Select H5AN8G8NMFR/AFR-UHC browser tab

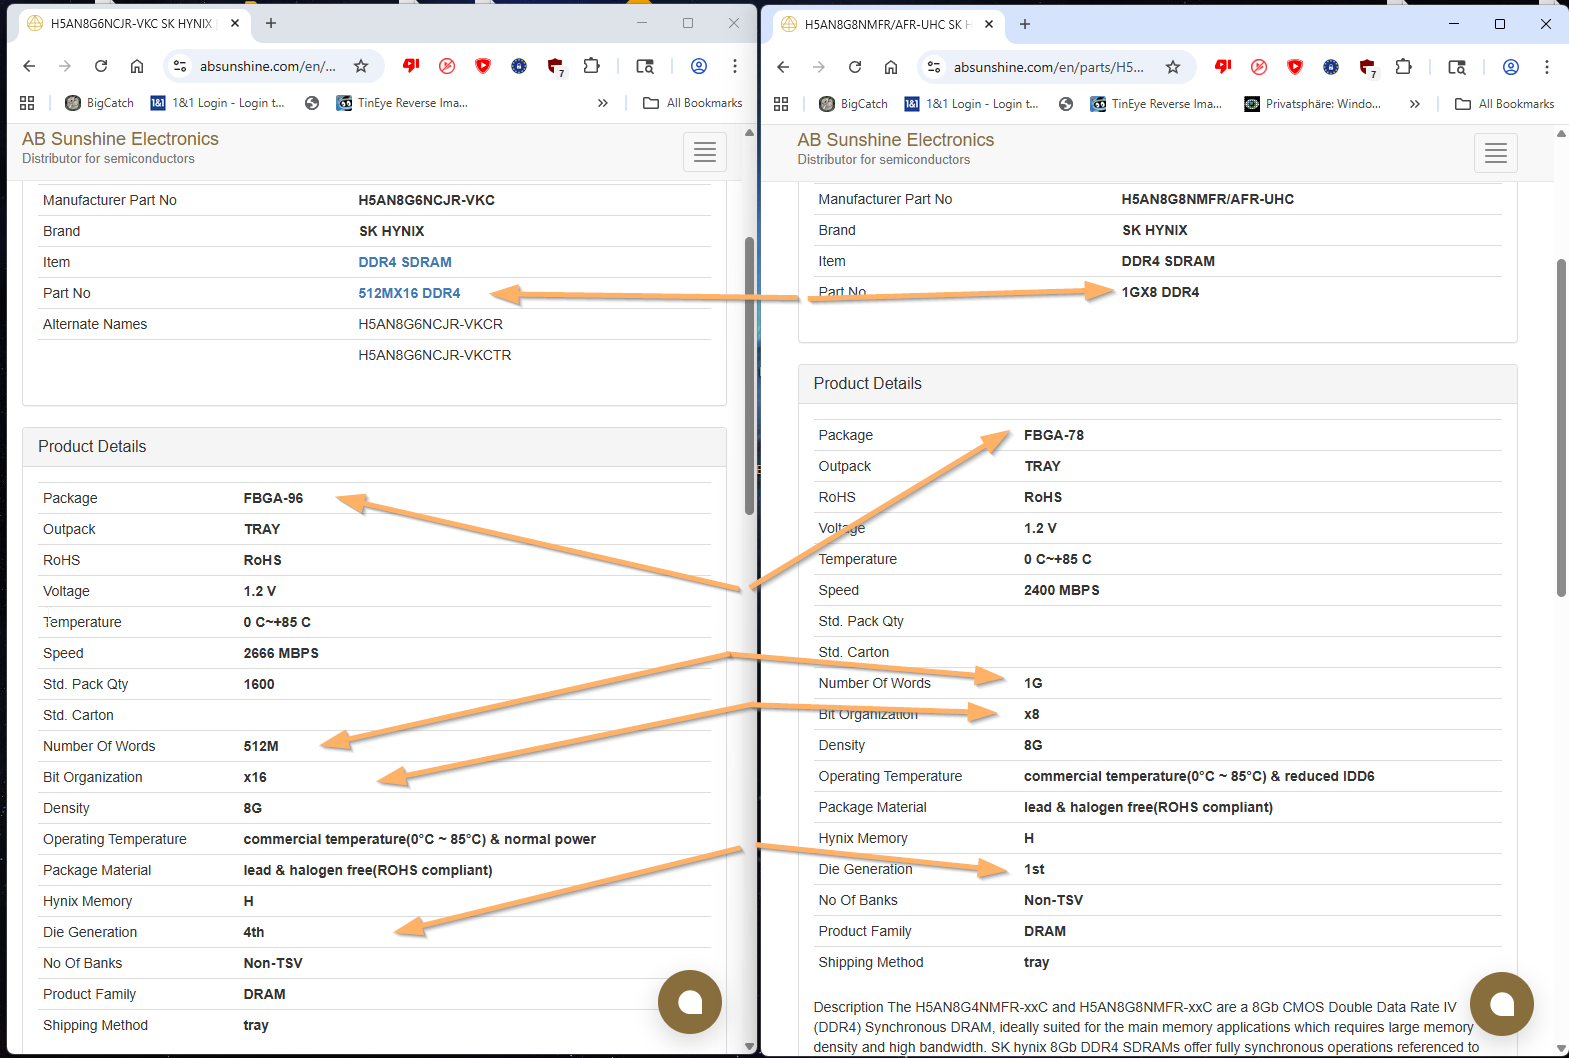coord(887,24)
